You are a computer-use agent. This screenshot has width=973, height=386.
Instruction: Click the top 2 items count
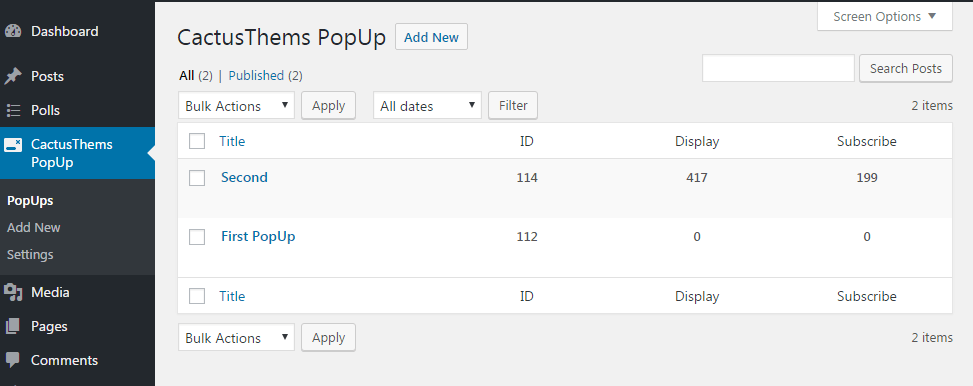pyautogui.click(x=931, y=105)
